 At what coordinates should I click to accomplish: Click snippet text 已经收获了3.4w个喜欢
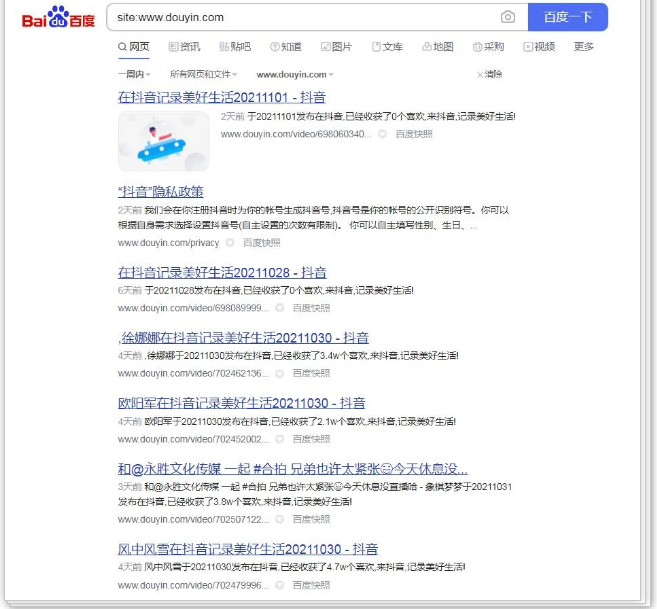coord(321,356)
